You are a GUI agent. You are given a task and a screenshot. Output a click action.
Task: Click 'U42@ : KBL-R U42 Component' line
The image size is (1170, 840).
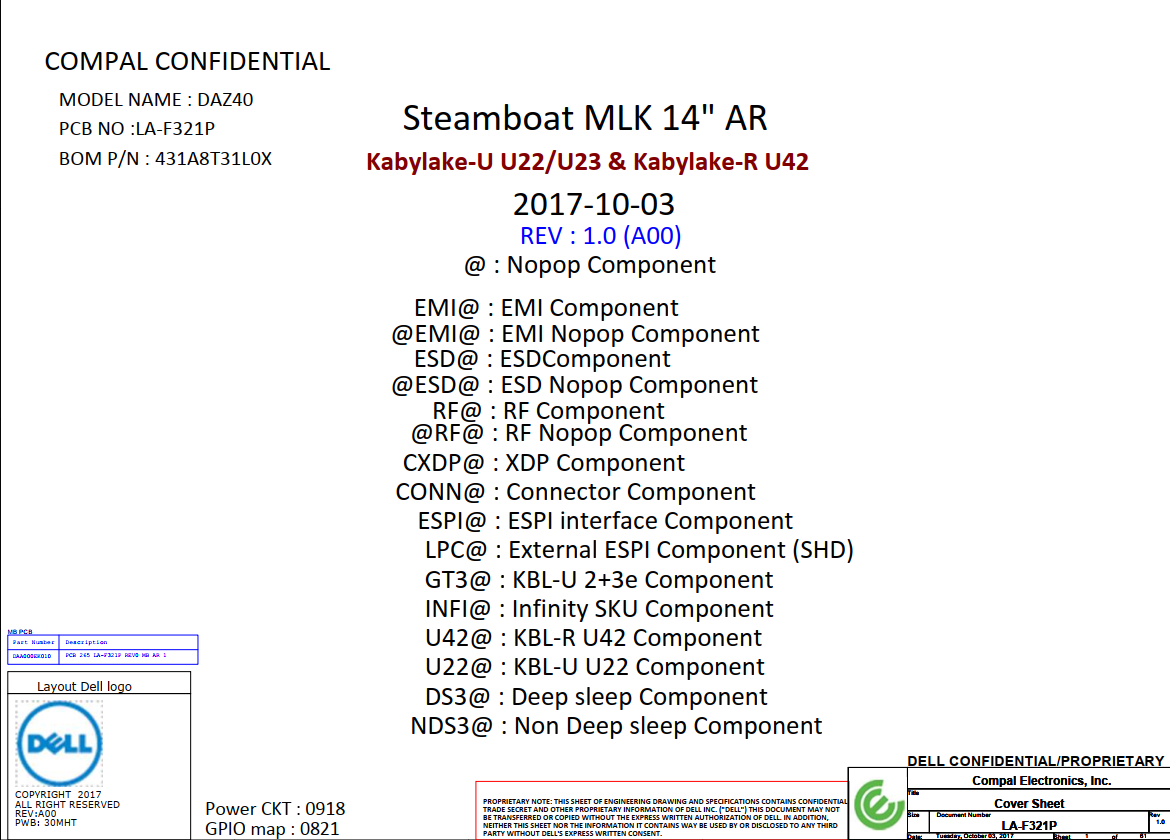pyautogui.click(x=593, y=638)
